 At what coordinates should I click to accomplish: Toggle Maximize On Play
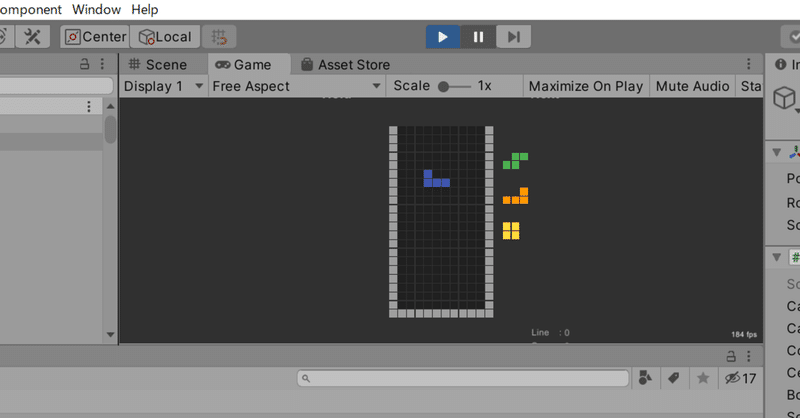(586, 86)
